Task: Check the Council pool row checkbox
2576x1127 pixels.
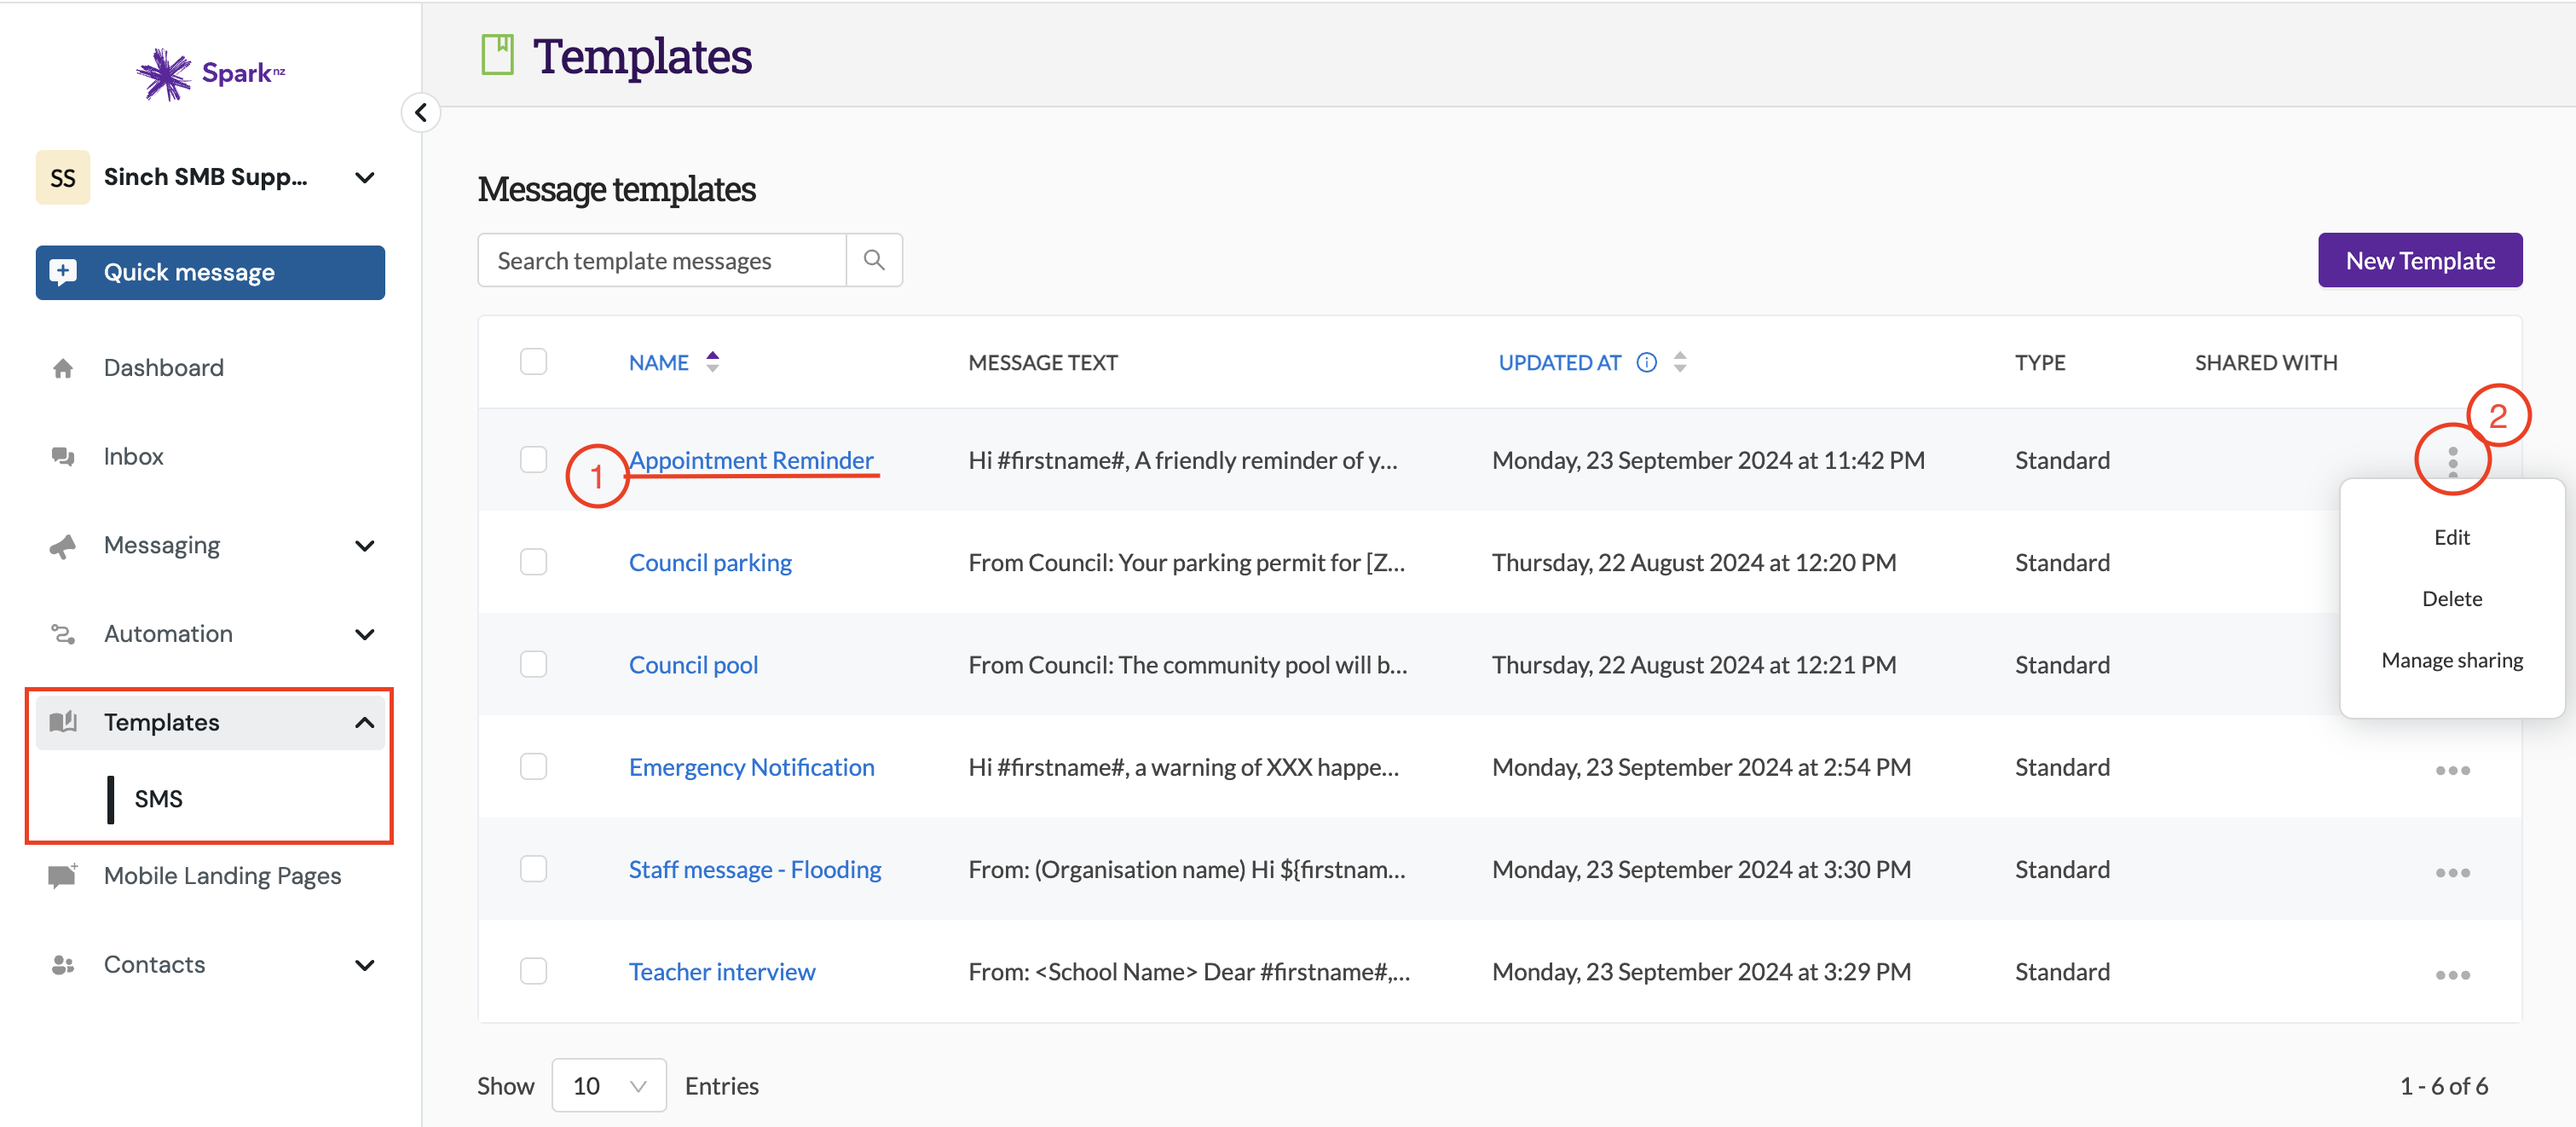Action: [x=533, y=664]
